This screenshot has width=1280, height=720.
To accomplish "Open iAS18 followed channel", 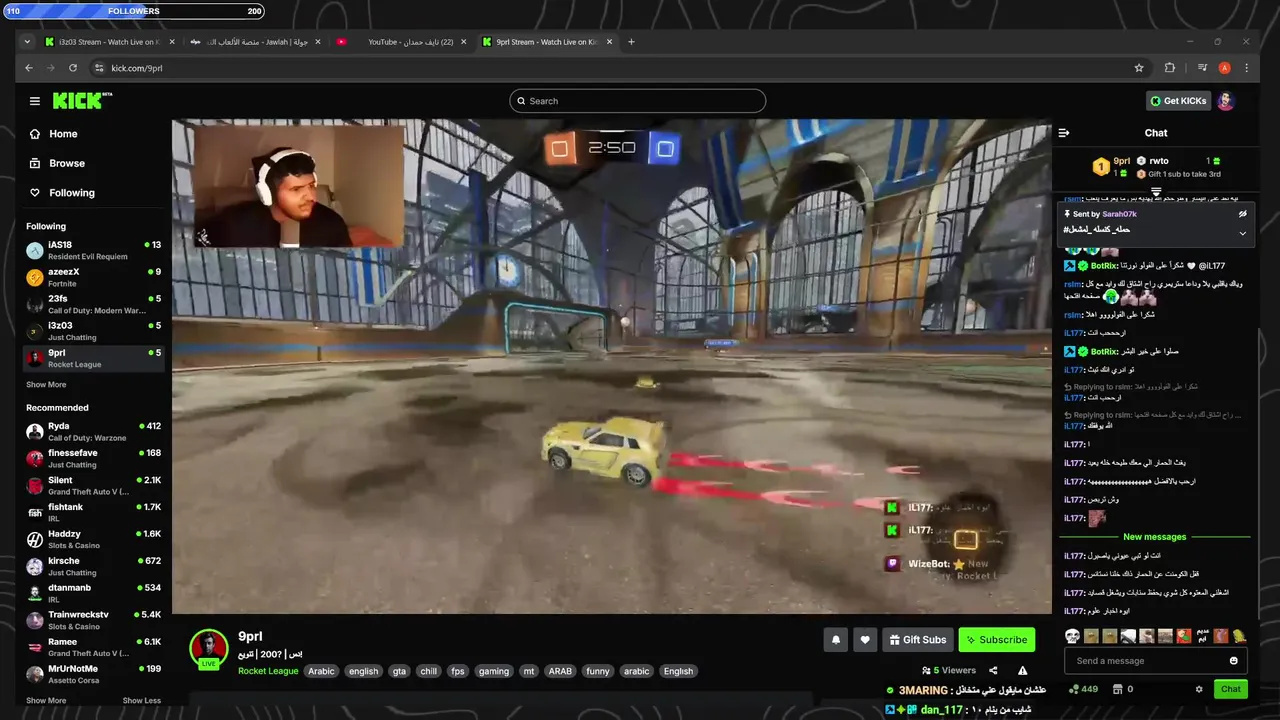I will (94, 250).
